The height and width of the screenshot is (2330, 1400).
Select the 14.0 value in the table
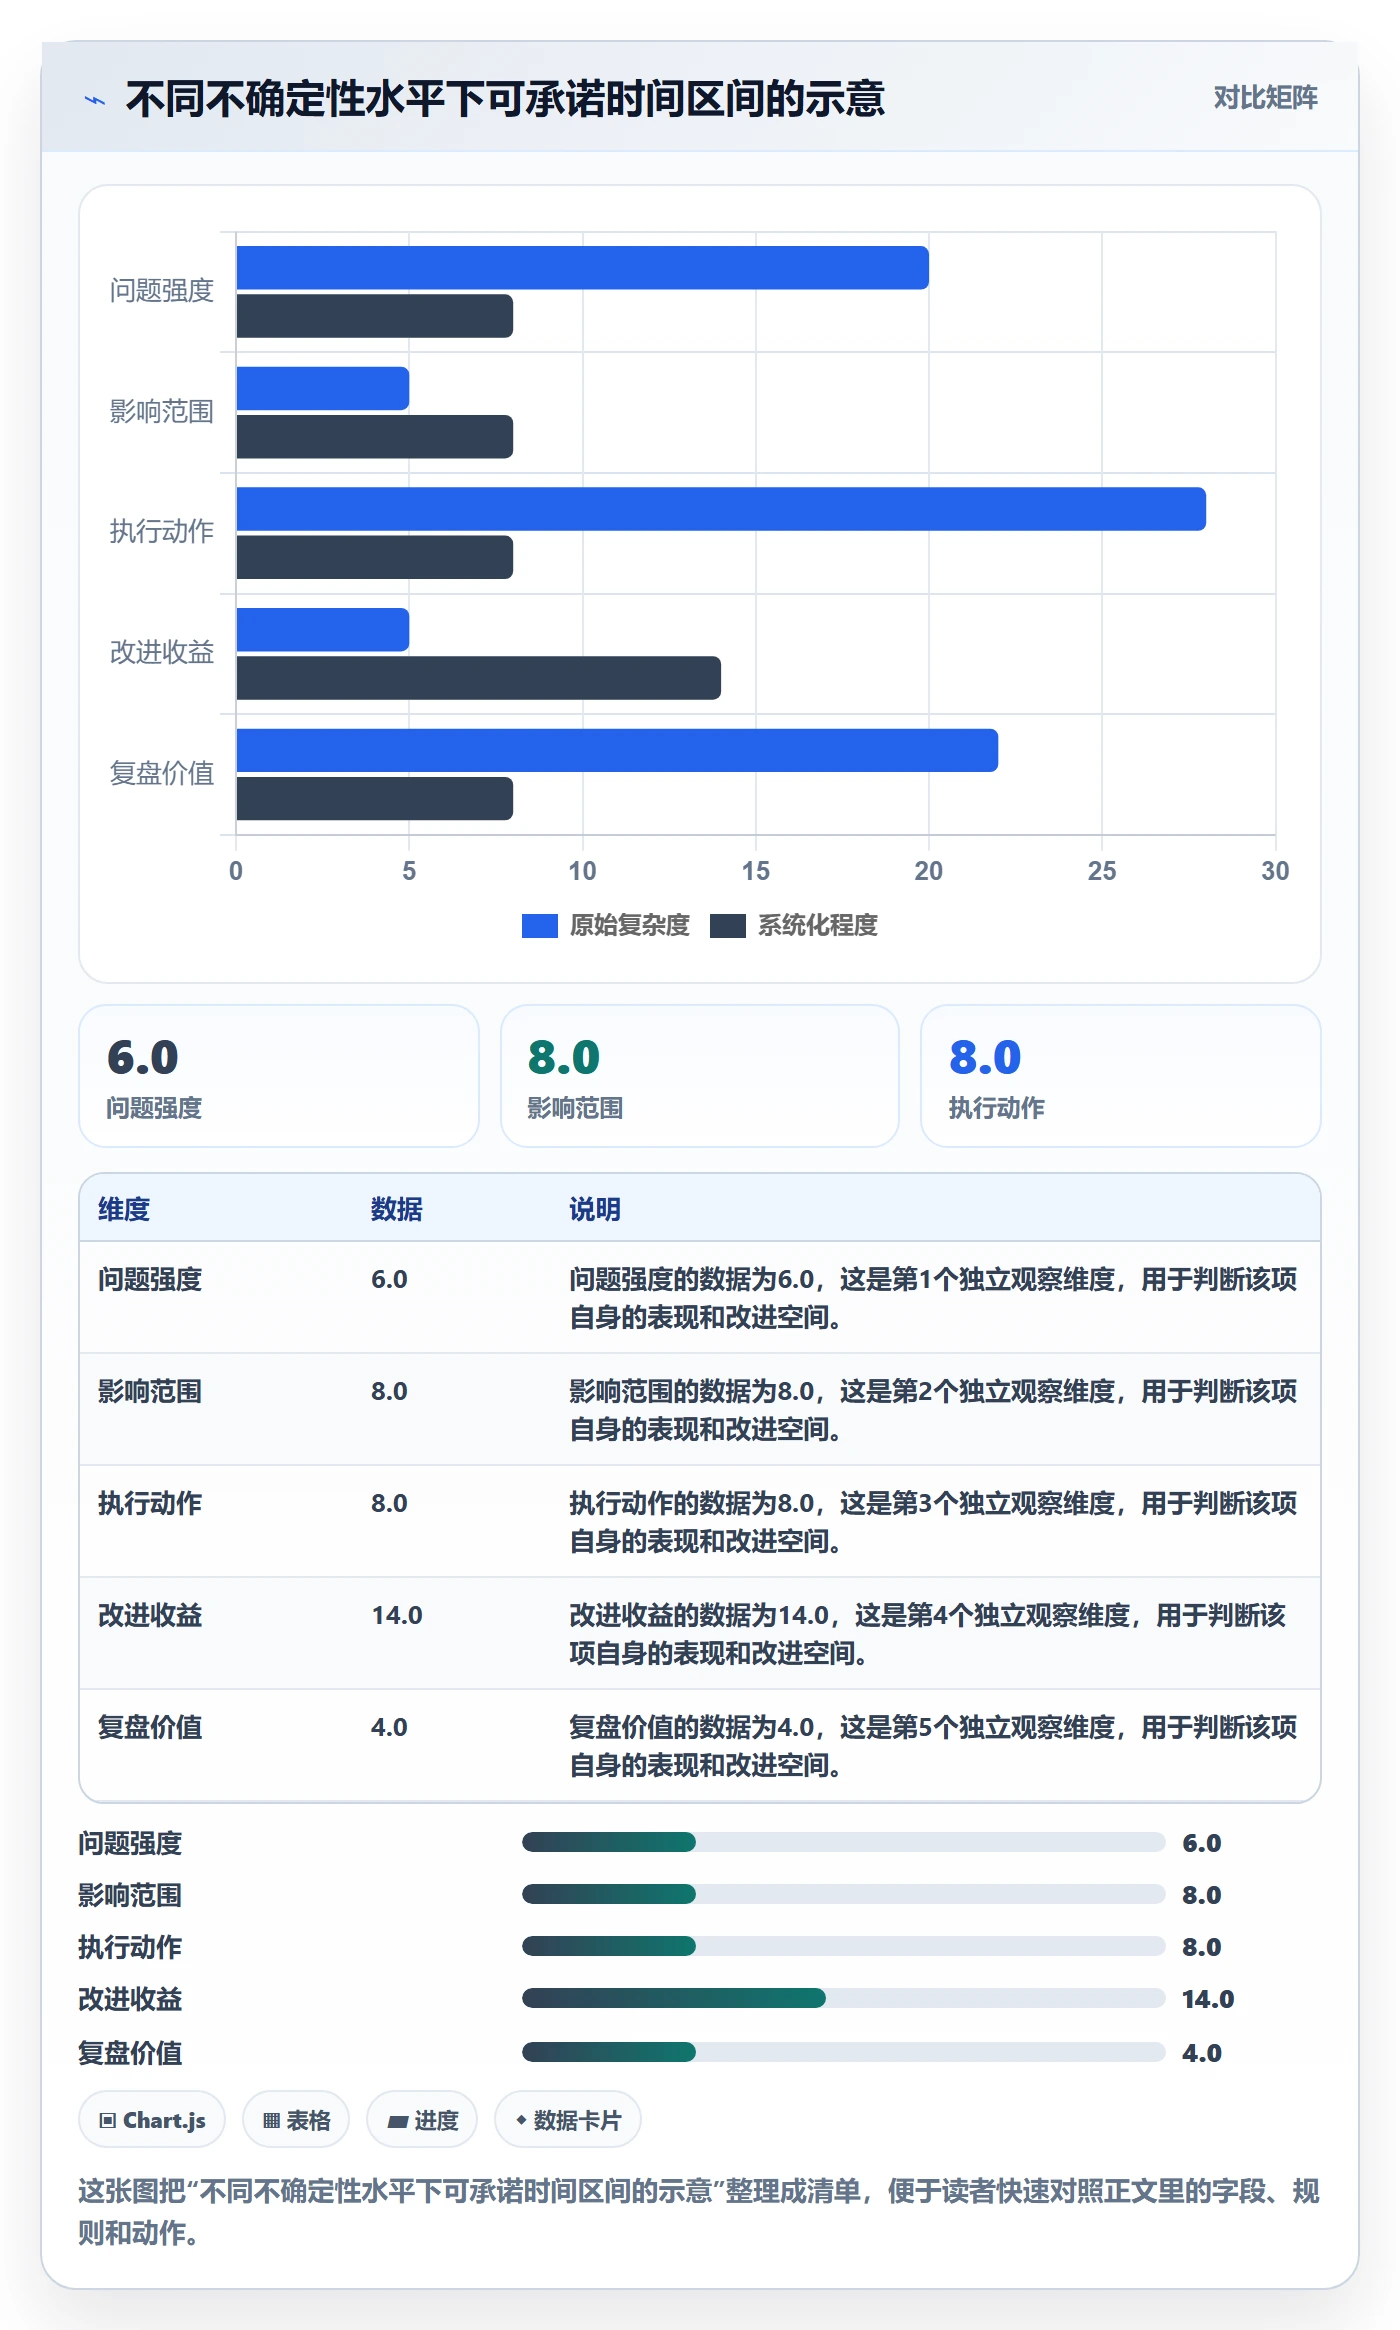[x=397, y=1615]
